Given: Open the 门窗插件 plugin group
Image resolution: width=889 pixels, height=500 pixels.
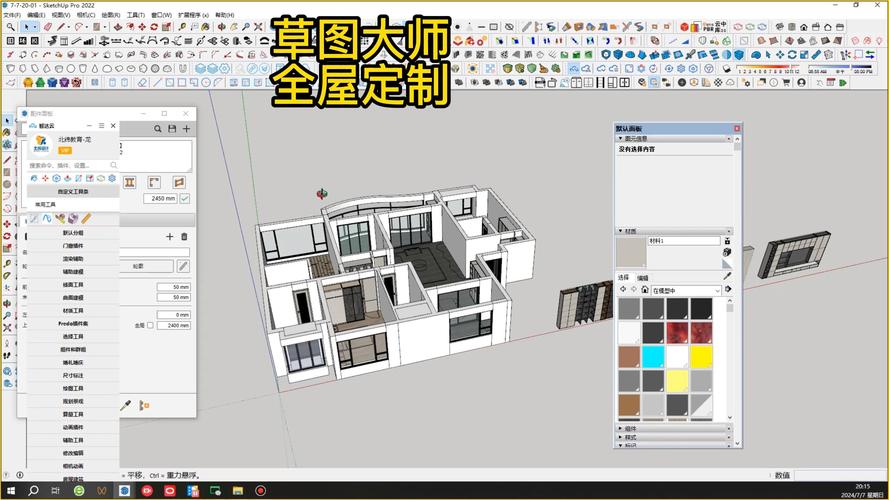Looking at the screenshot, I should tap(73, 245).
